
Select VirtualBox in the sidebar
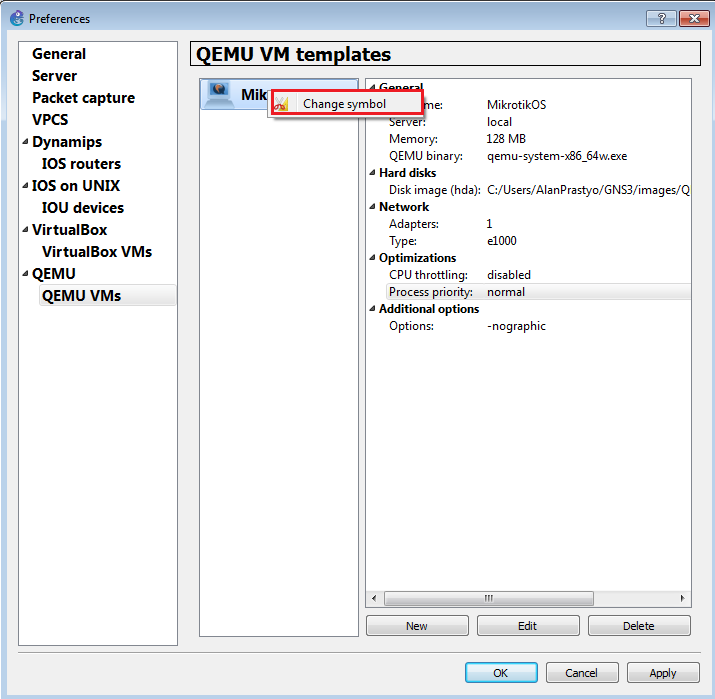[x=69, y=230]
